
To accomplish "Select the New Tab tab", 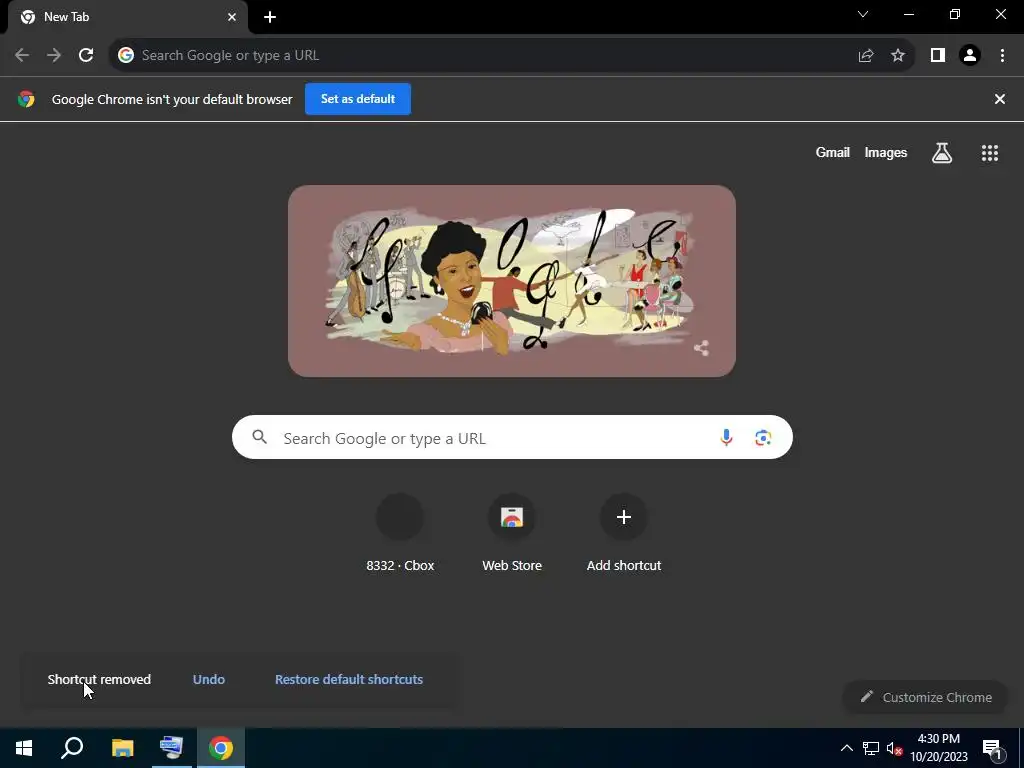I will point(128,17).
